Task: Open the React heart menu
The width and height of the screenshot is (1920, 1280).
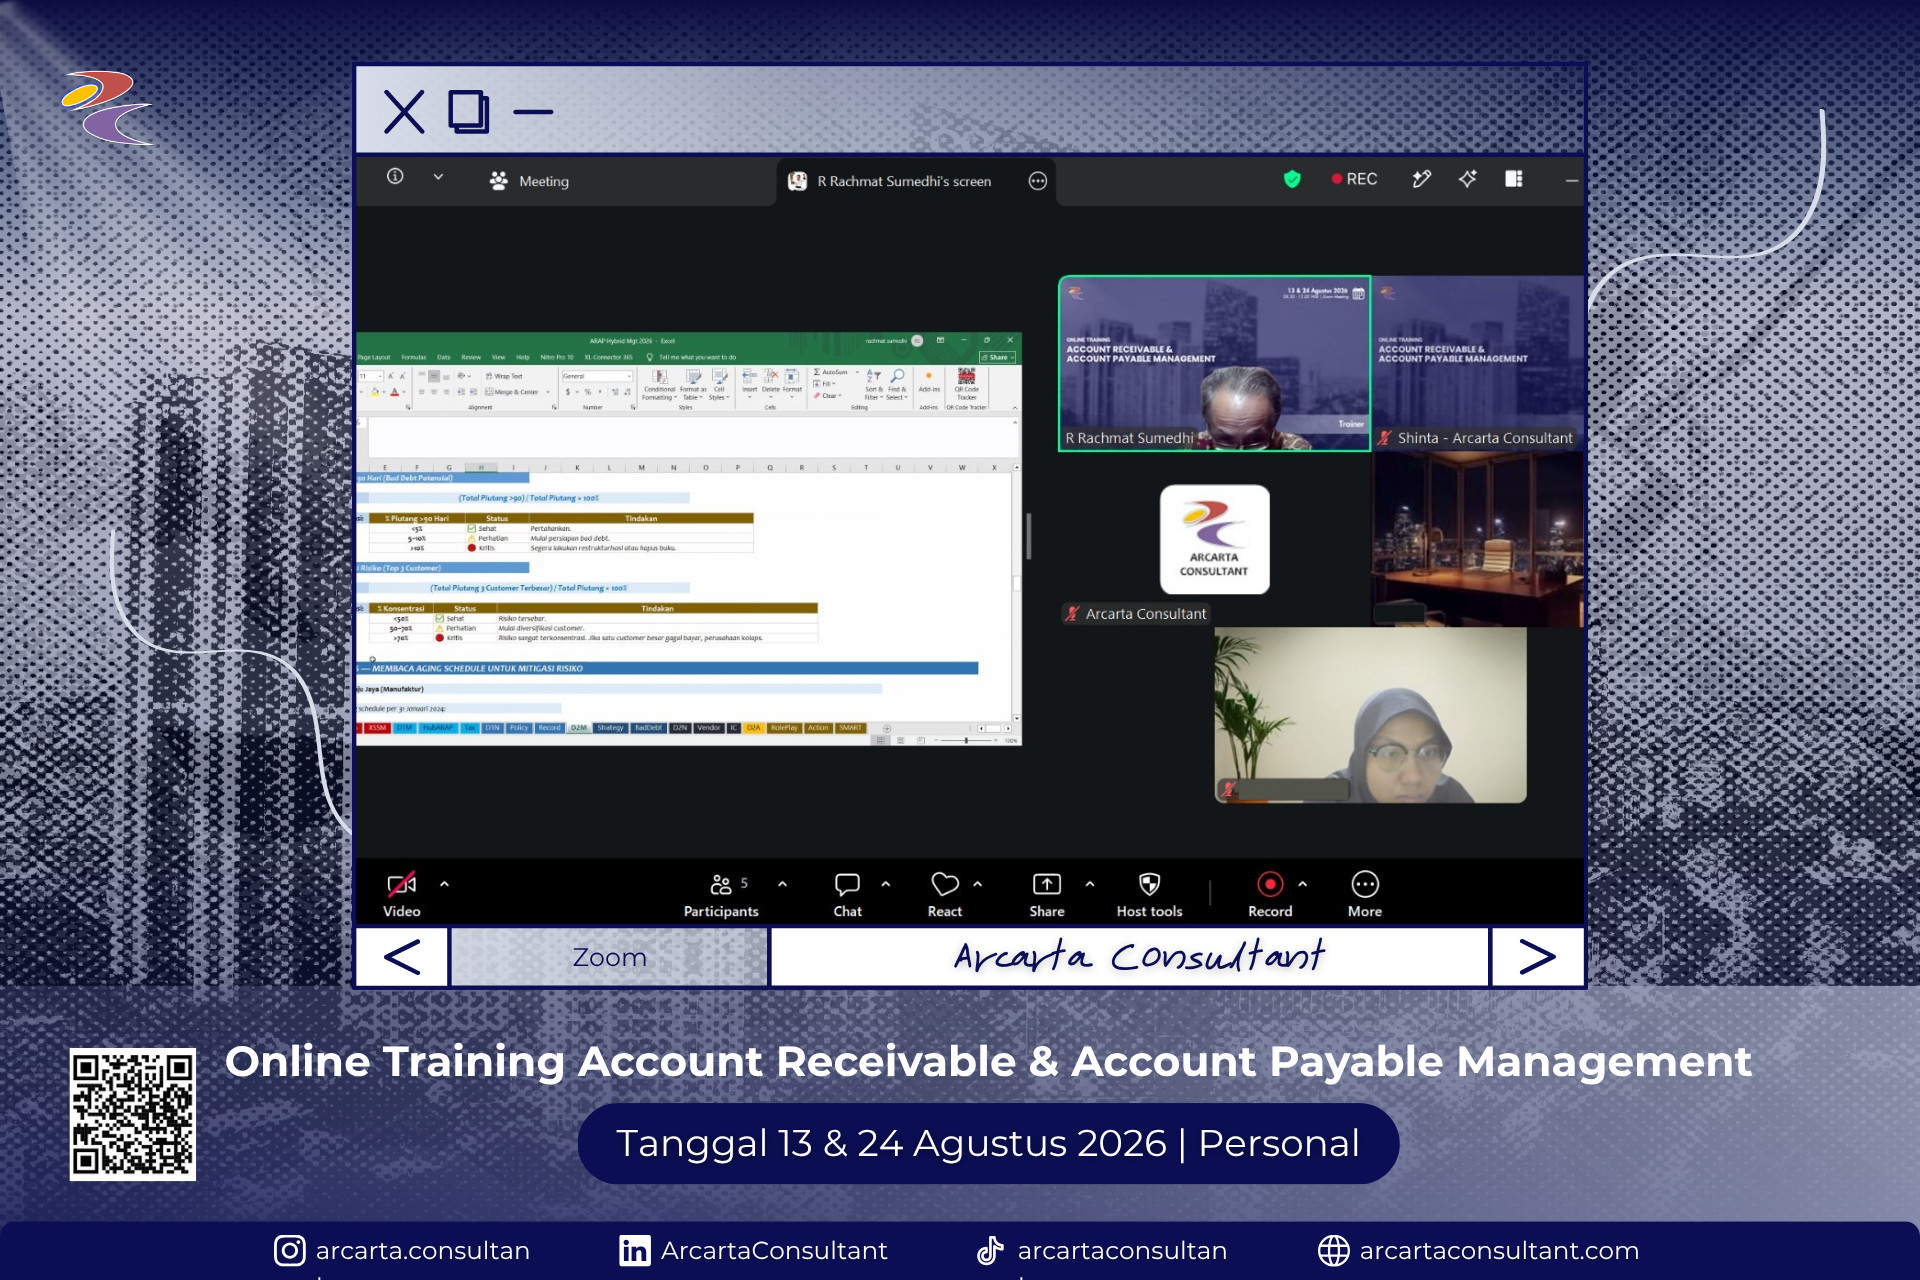Action: [x=945, y=894]
